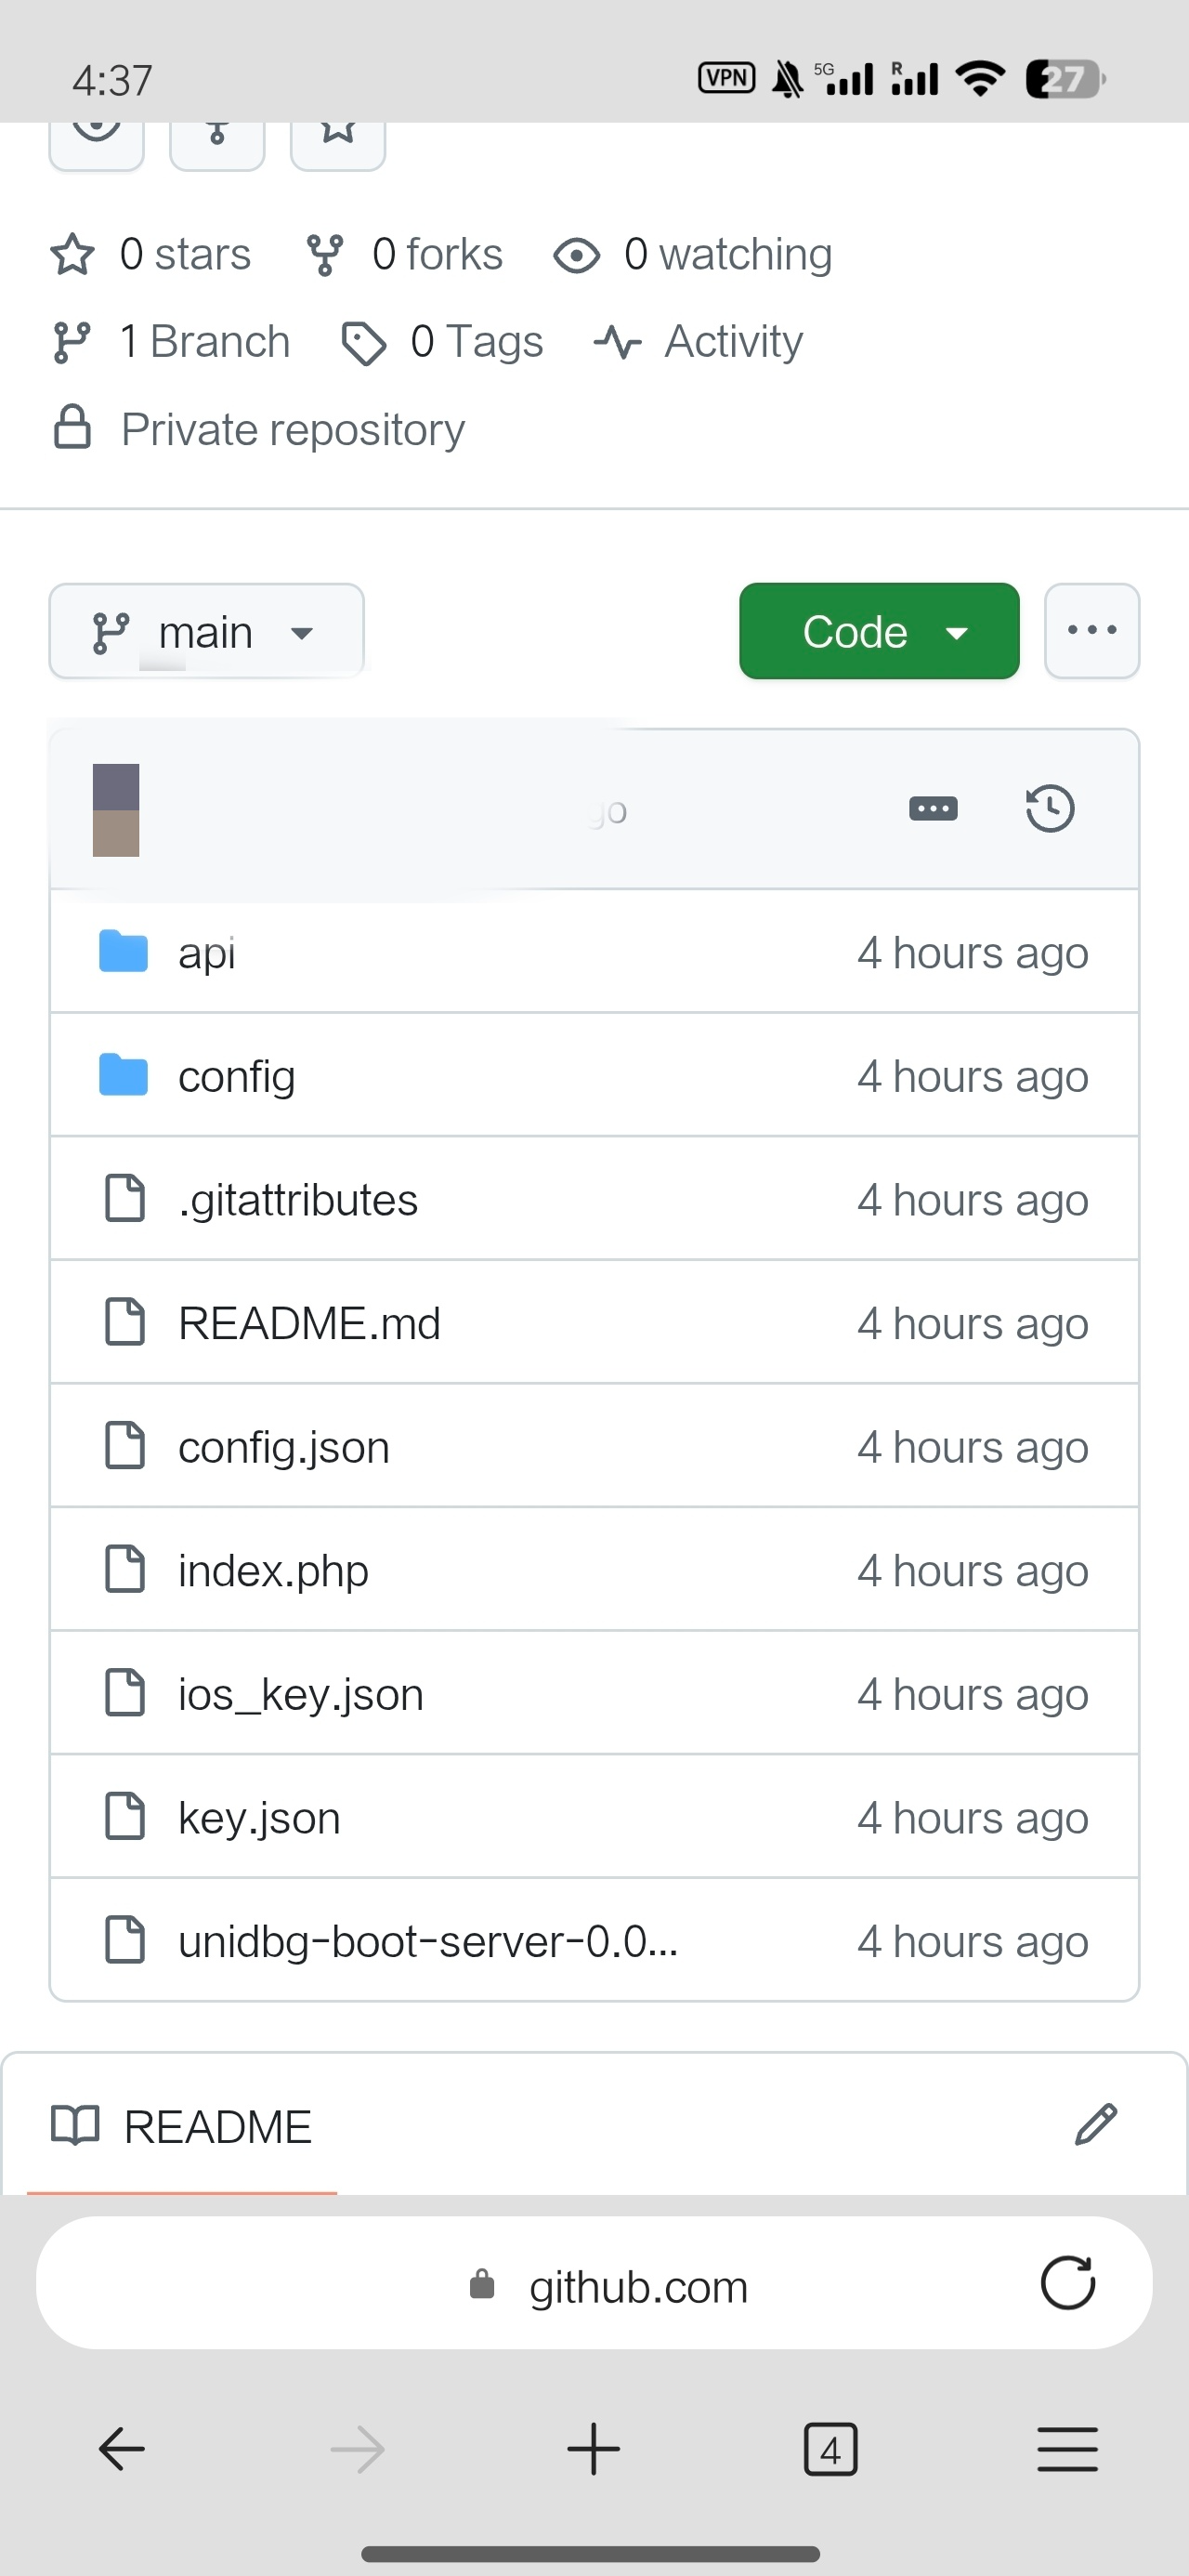Open the api folder
This screenshot has width=1189, height=2576.
[206, 952]
